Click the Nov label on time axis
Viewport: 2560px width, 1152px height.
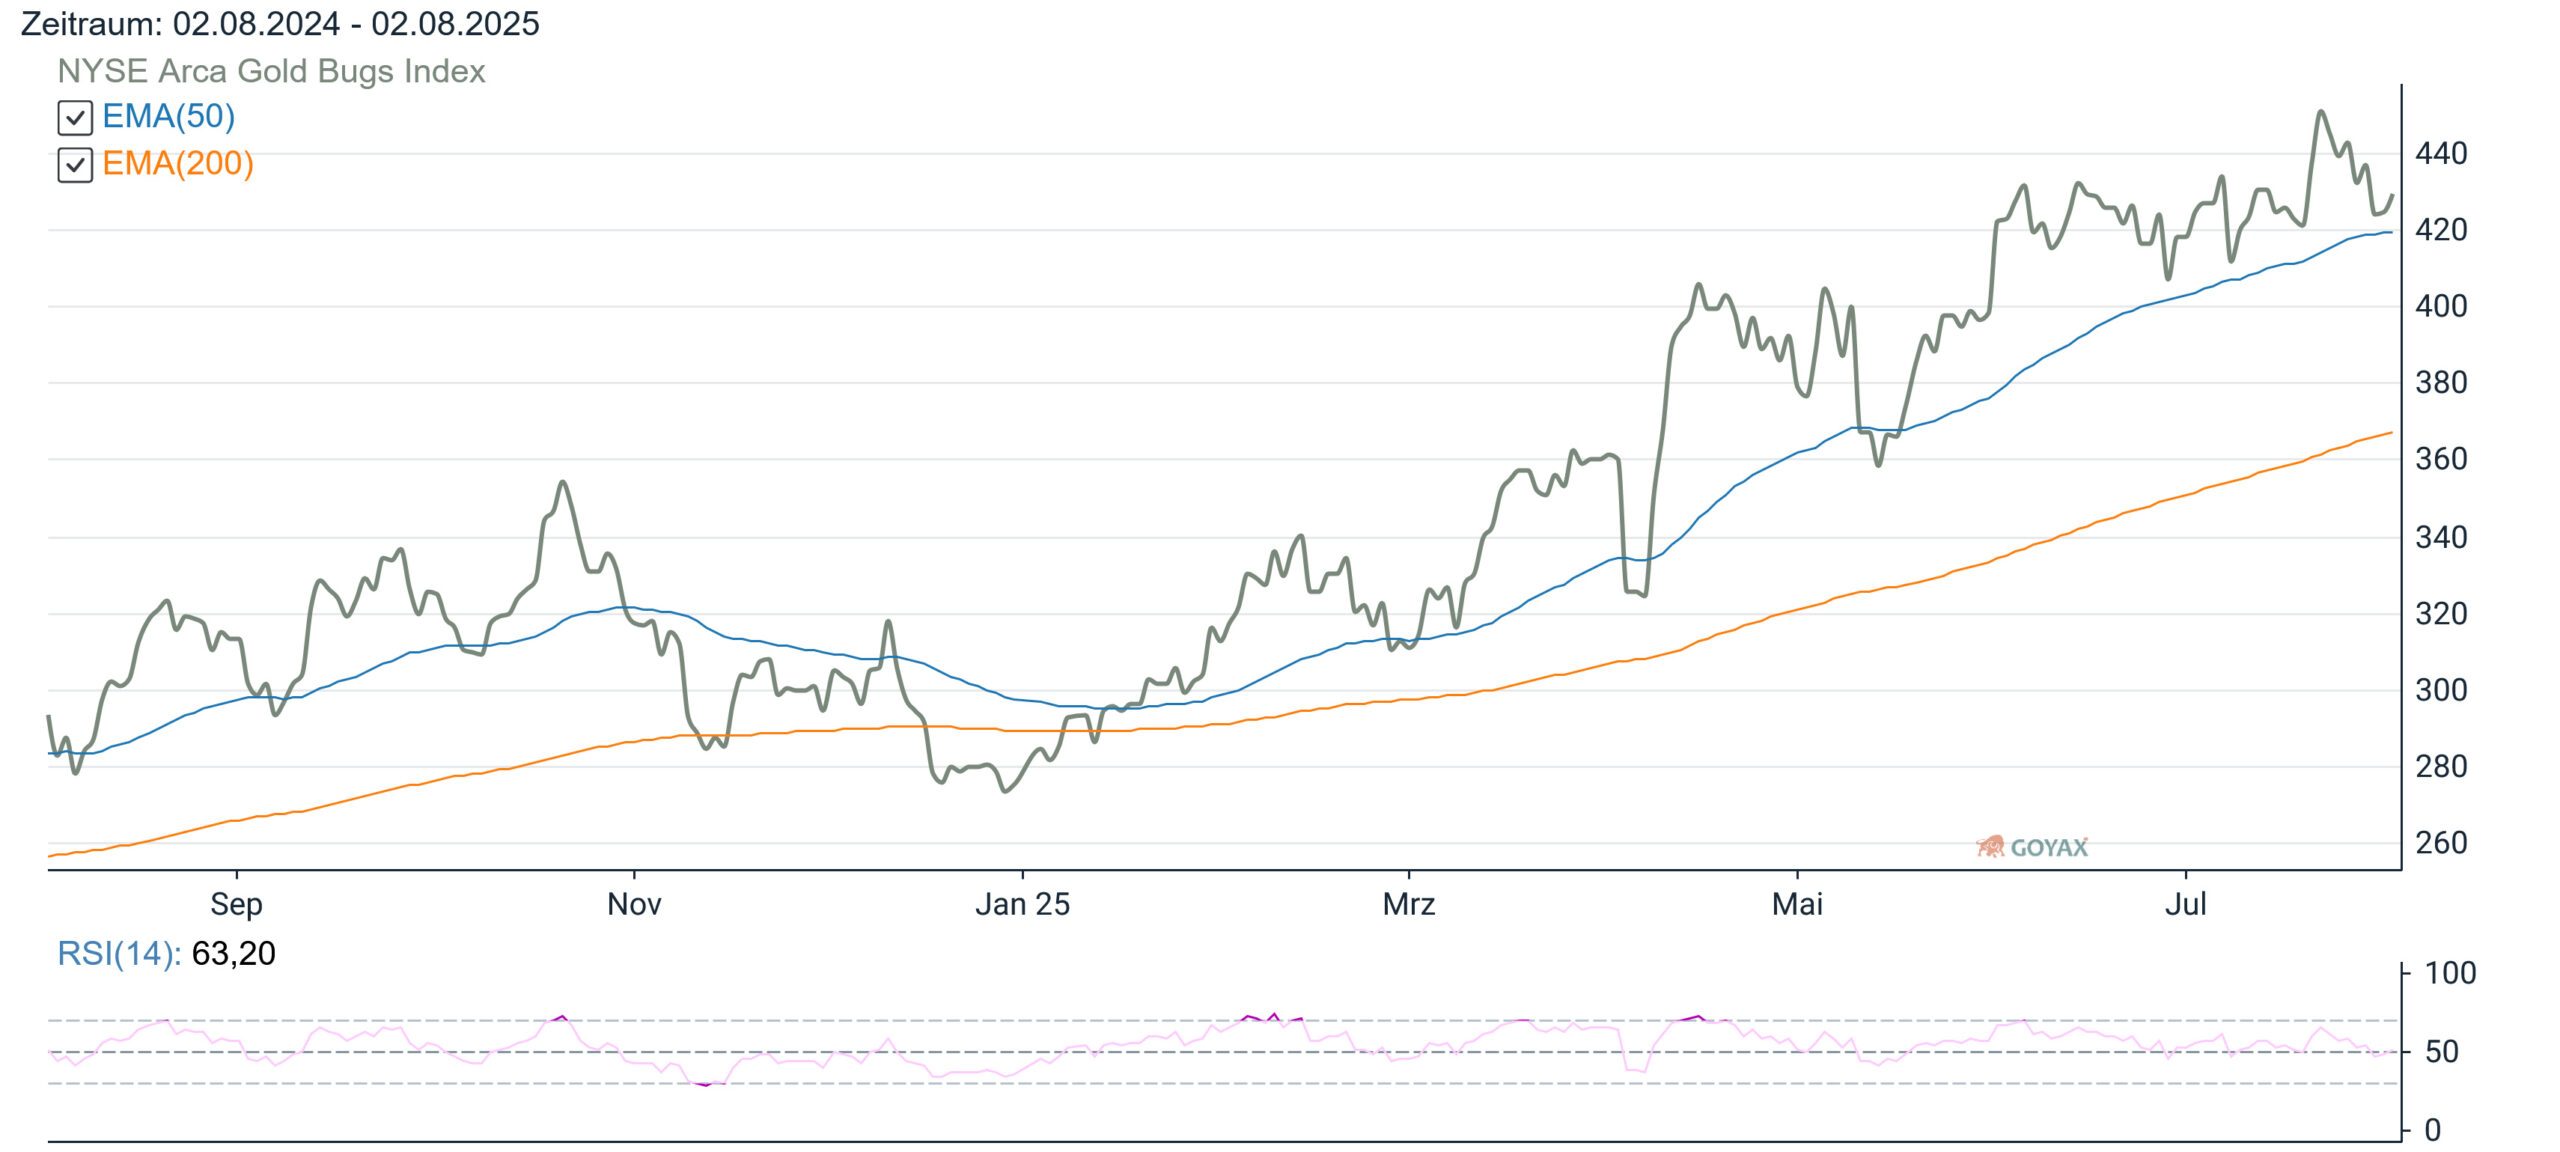pos(634,904)
